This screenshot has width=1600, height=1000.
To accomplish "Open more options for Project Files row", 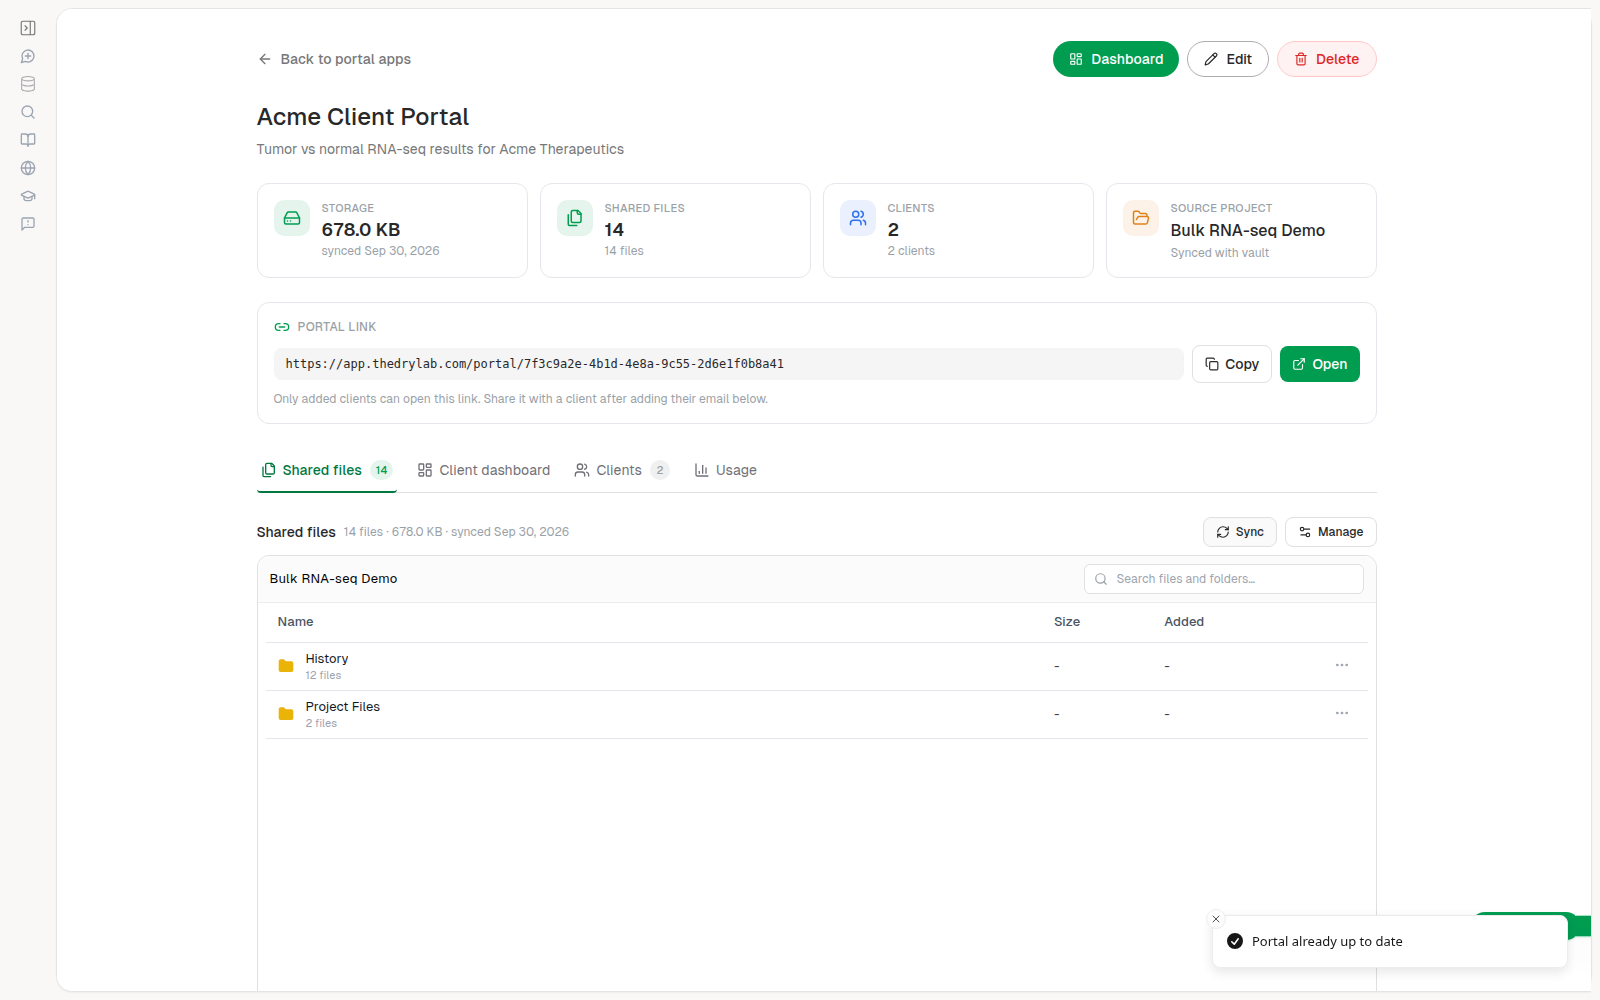I will tap(1342, 713).
